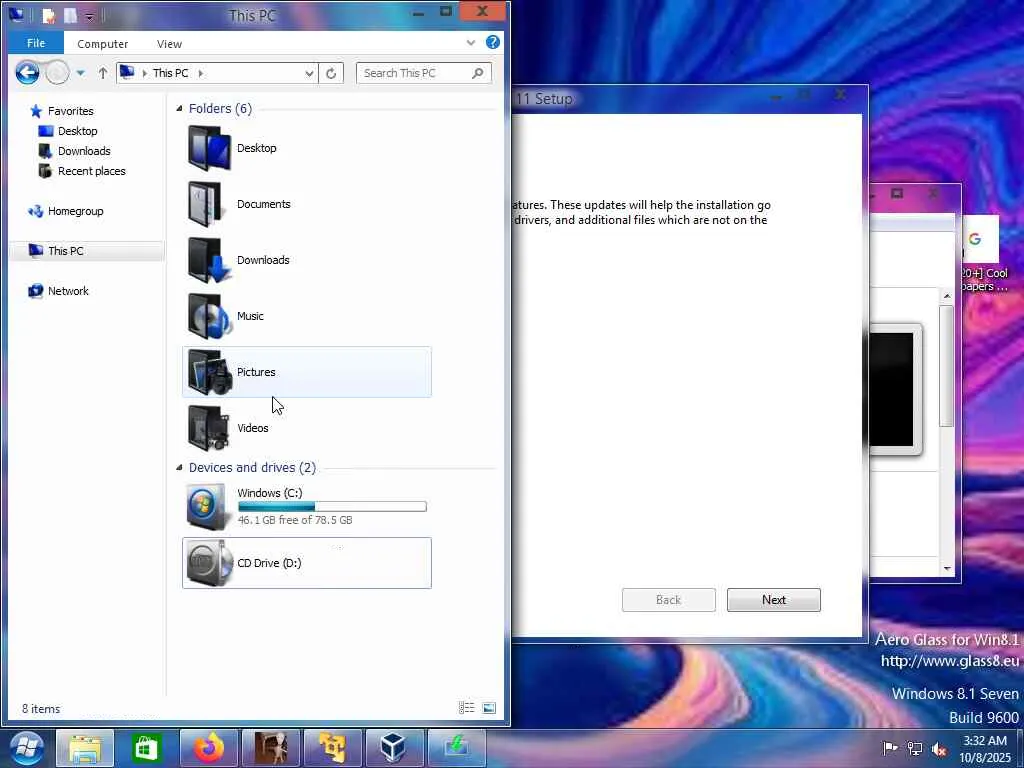This screenshot has width=1024, height=768.
Task: Open the Start orb
Action: pyautogui.click(x=26, y=748)
